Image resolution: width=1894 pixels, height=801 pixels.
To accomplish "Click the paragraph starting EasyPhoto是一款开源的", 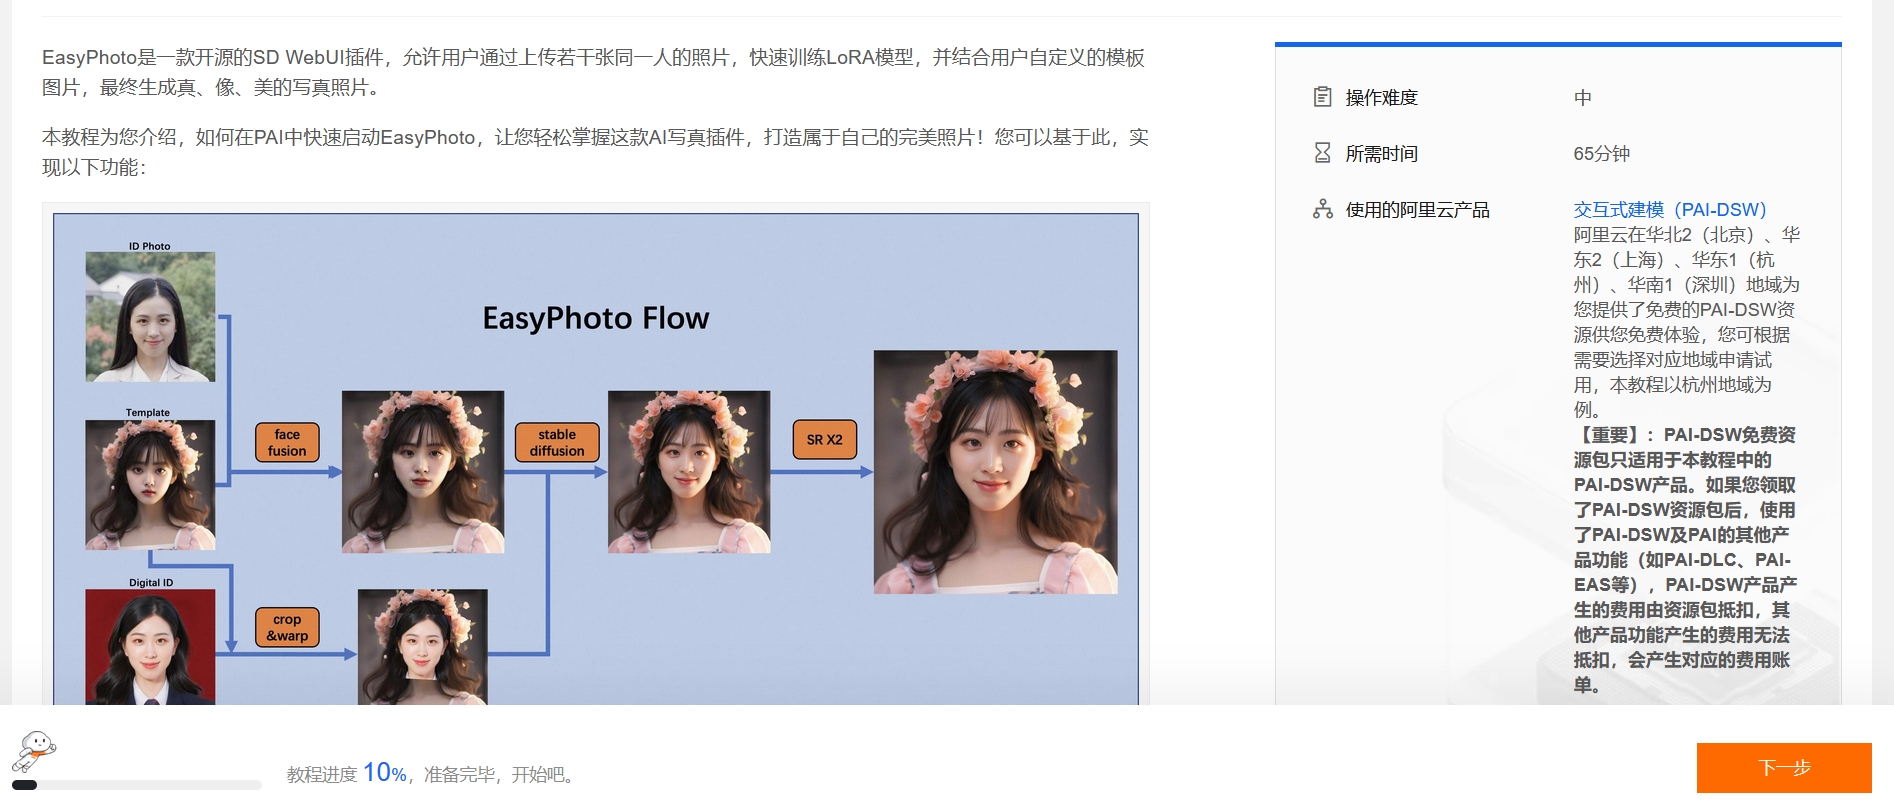I will (594, 72).
